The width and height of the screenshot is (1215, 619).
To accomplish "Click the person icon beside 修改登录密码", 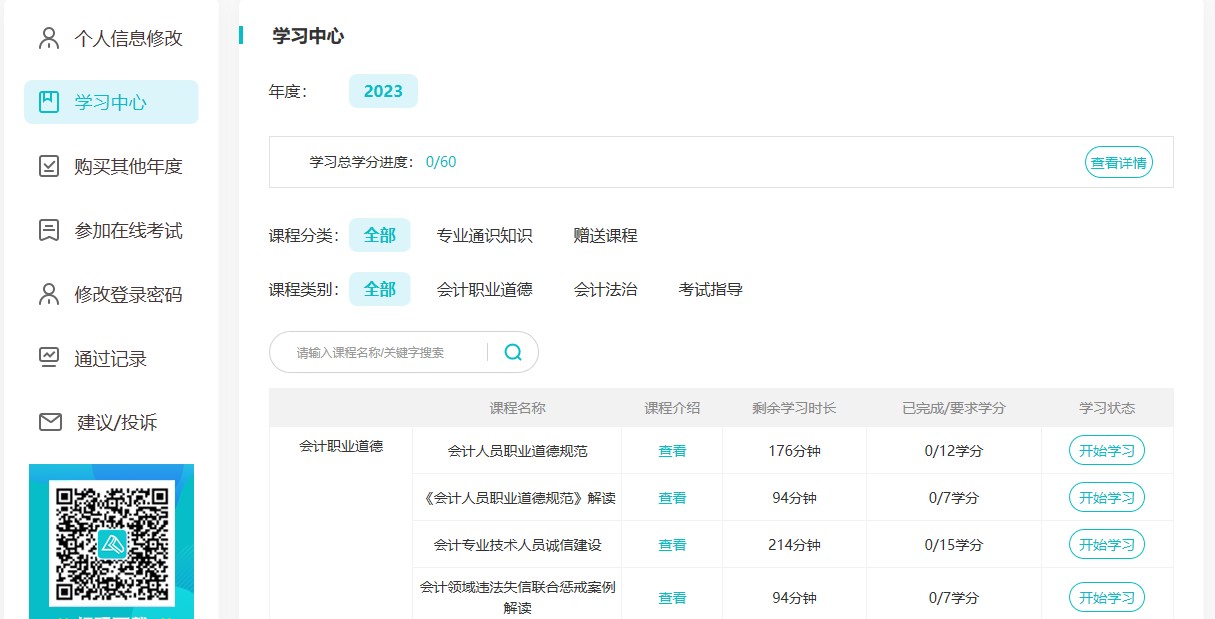I will 49,294.
